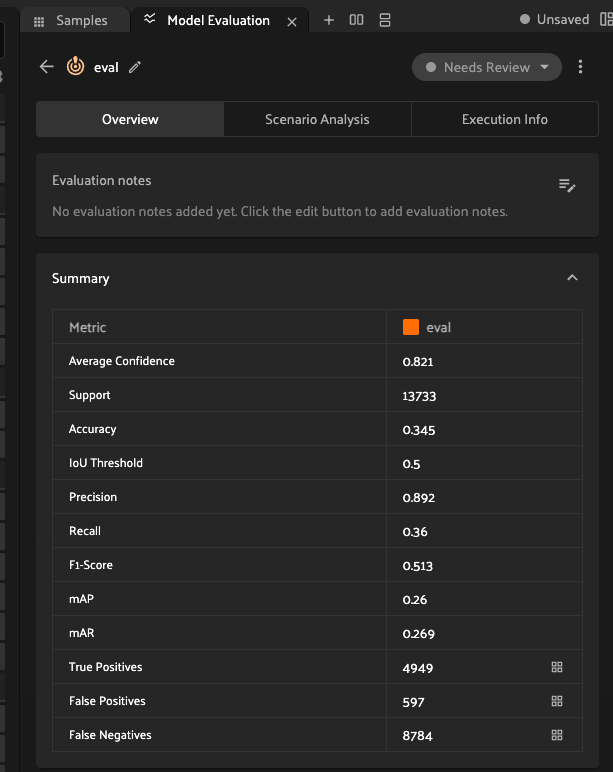Collapse the Summary section
613x772 pixels.
572,278
